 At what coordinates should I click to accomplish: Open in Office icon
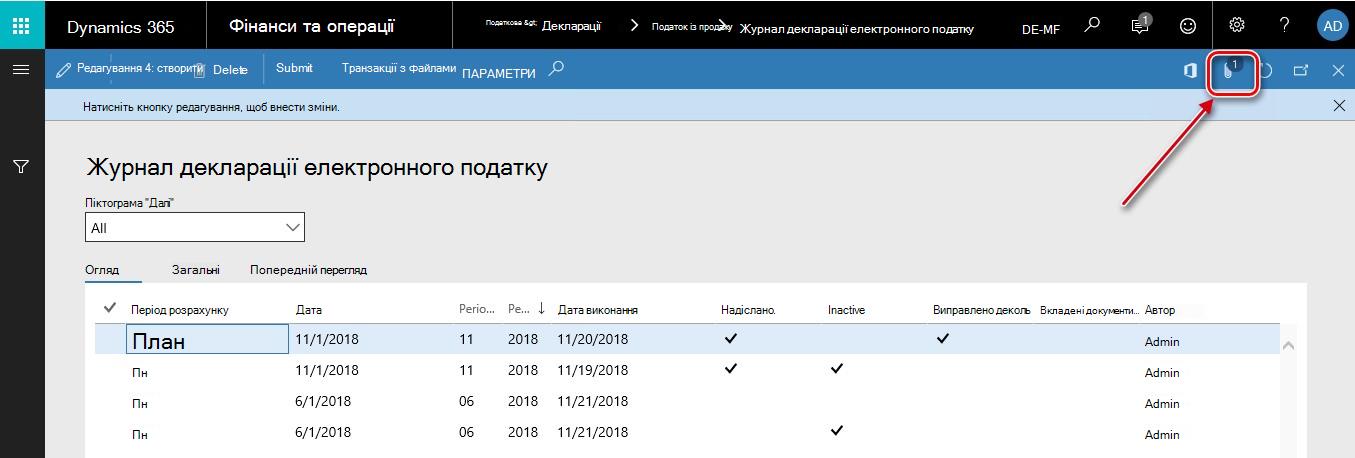[x=1190, y=71]
